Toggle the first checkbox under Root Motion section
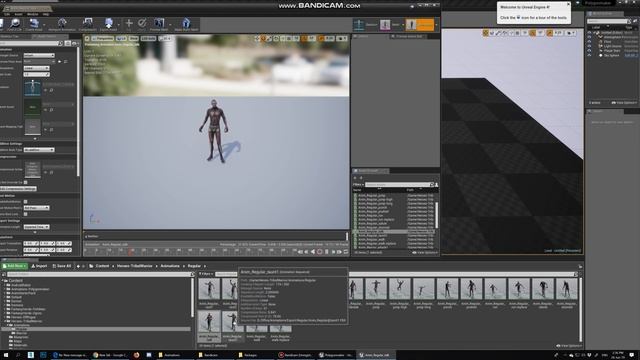 click(25, 202)
